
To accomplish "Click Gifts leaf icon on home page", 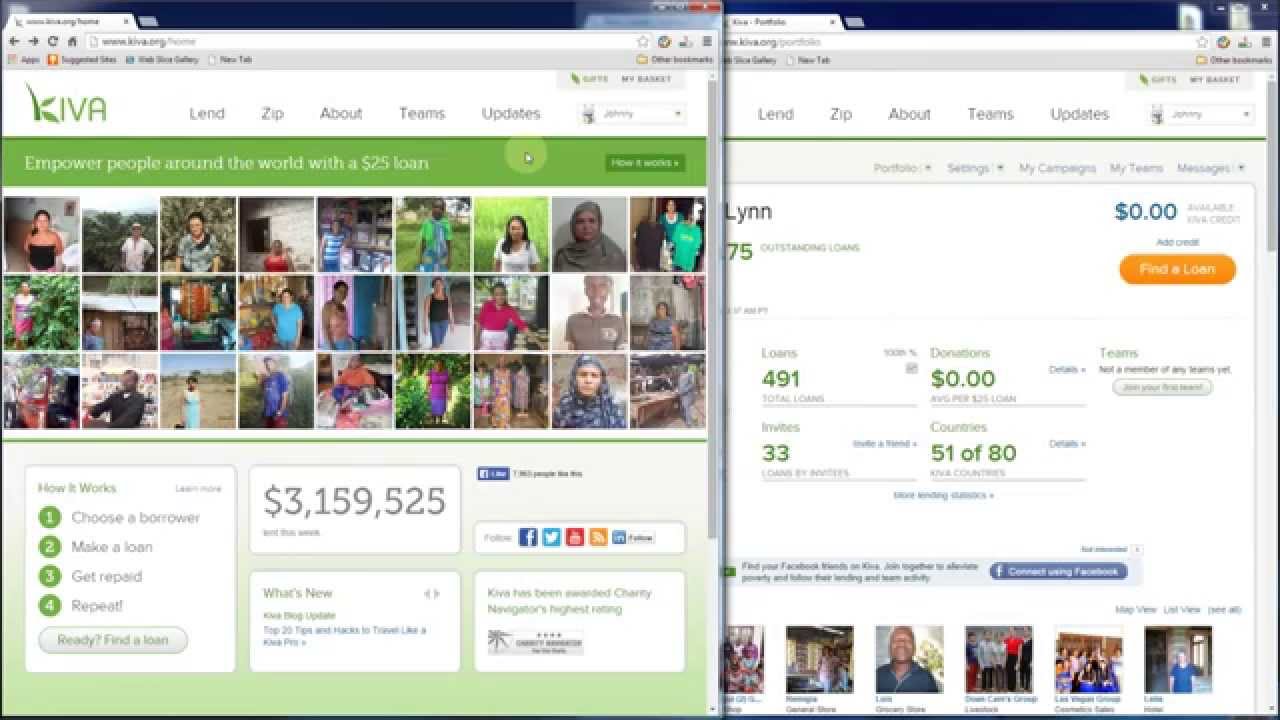I will 575,79.
